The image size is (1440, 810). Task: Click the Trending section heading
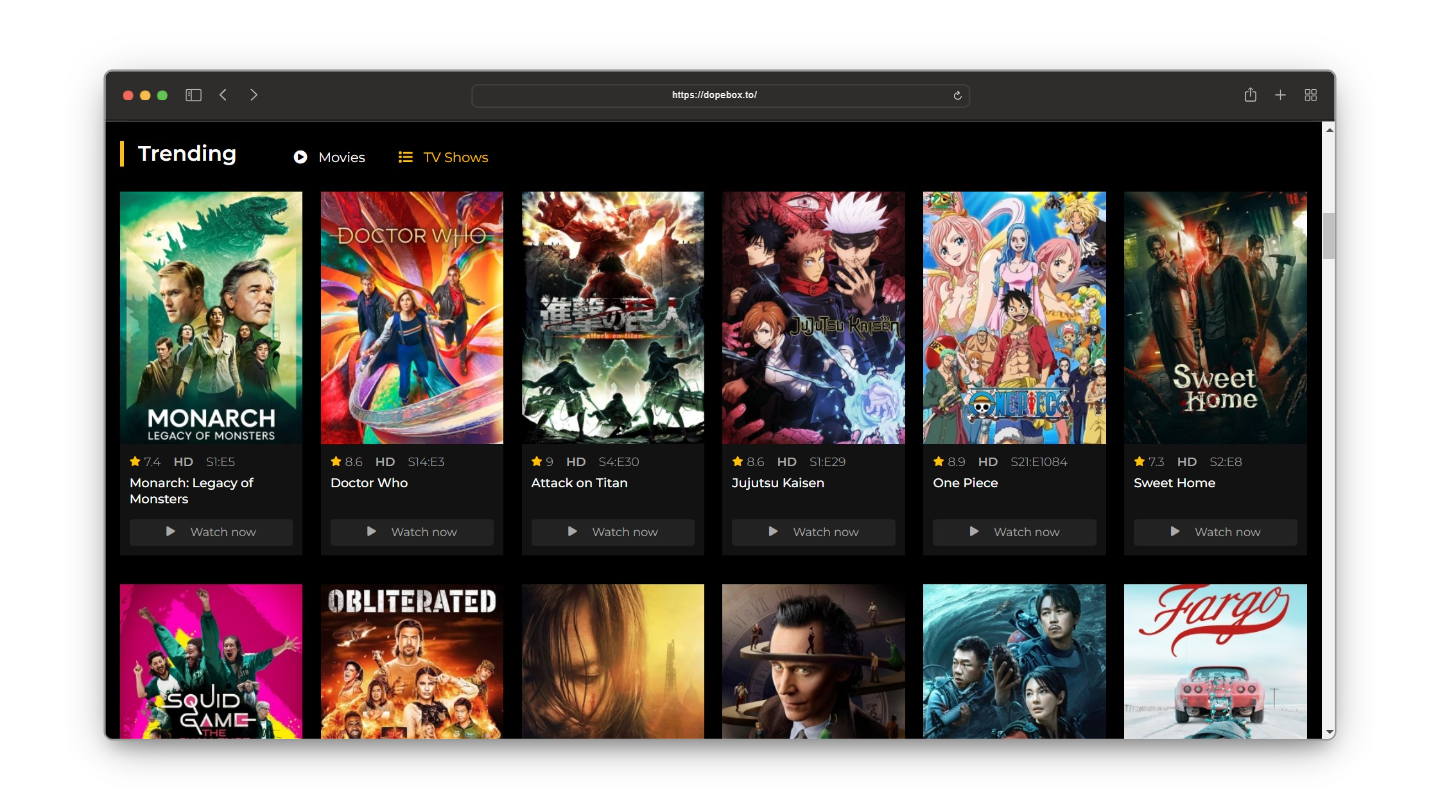187,154
